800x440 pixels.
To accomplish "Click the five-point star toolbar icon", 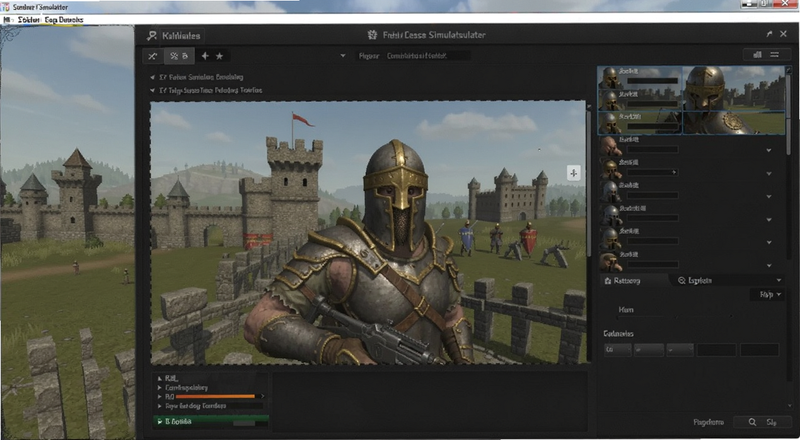I will coord(219,56).
